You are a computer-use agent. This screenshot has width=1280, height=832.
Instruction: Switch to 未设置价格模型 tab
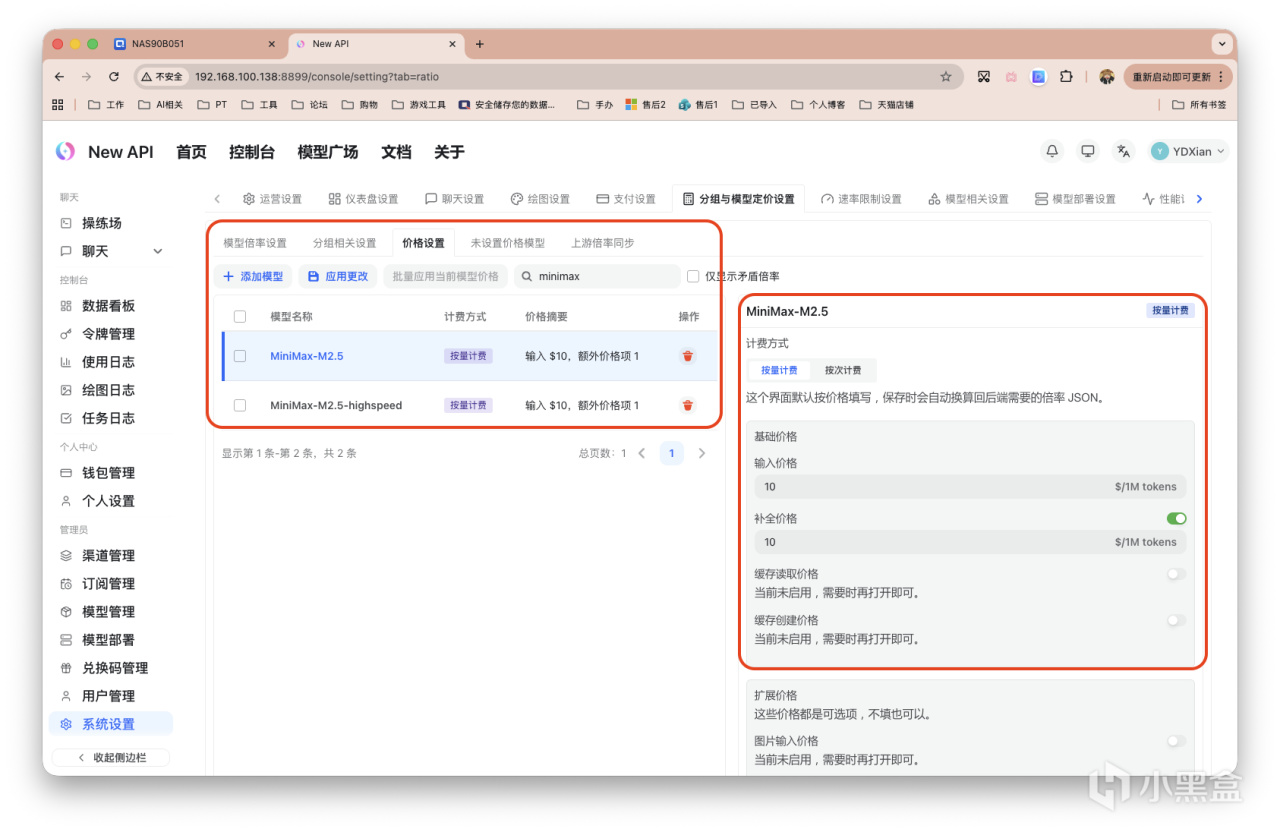pos(508,243)
